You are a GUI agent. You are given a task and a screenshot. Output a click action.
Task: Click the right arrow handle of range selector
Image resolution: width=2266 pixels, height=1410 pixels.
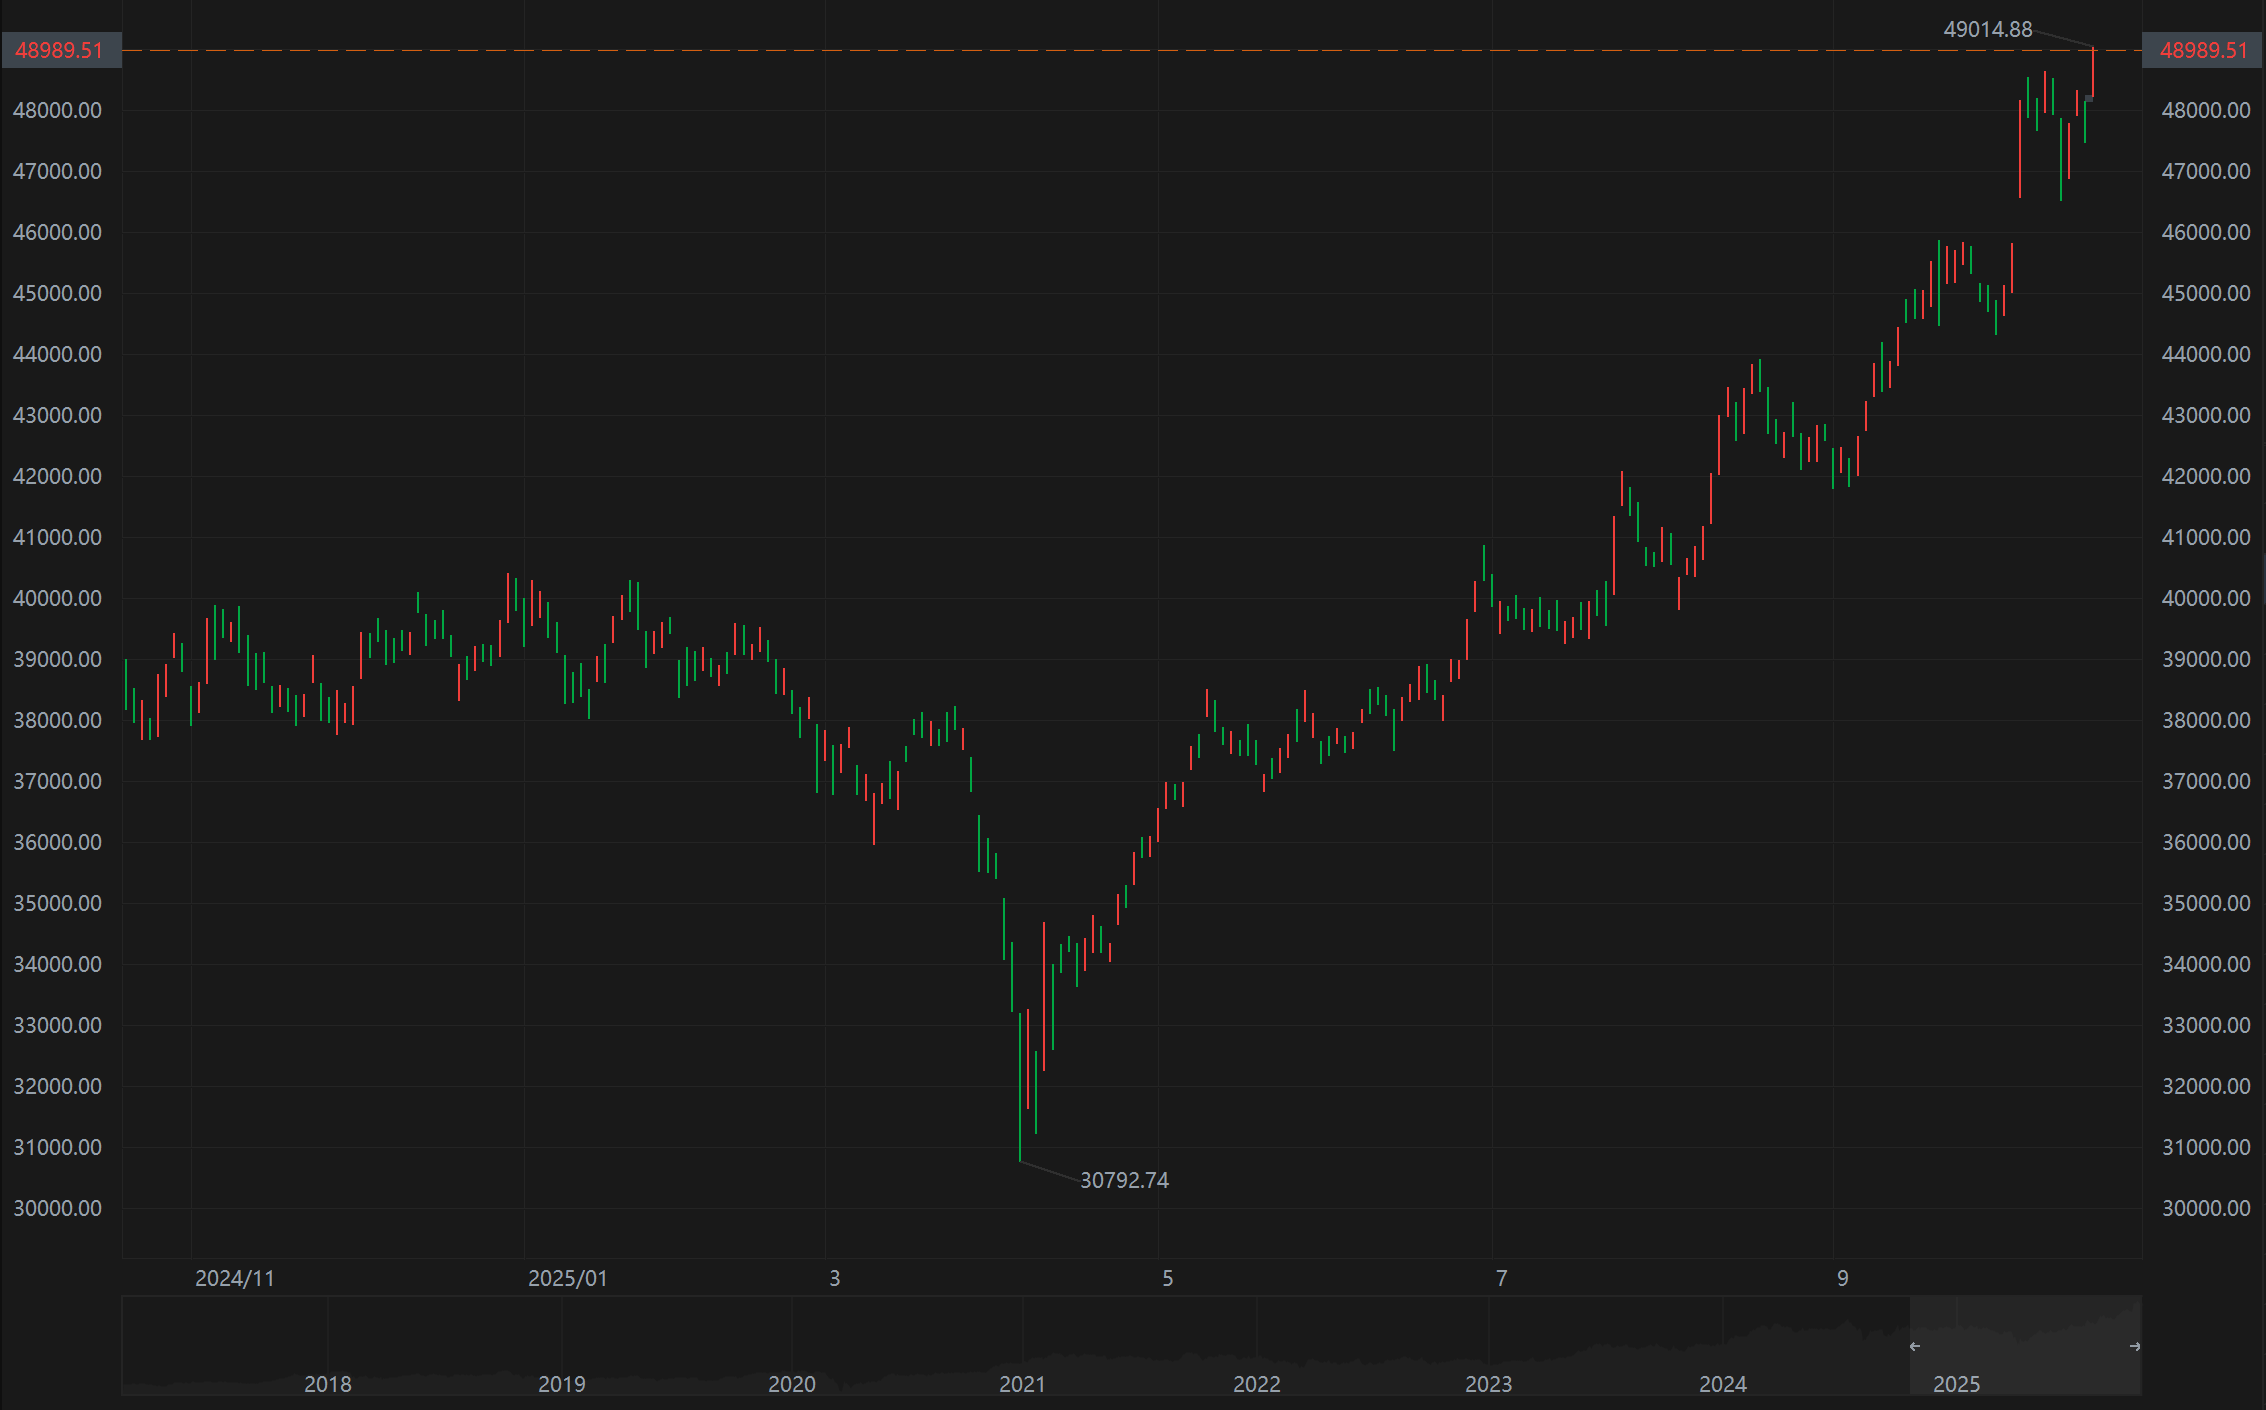(2135, 1346)
